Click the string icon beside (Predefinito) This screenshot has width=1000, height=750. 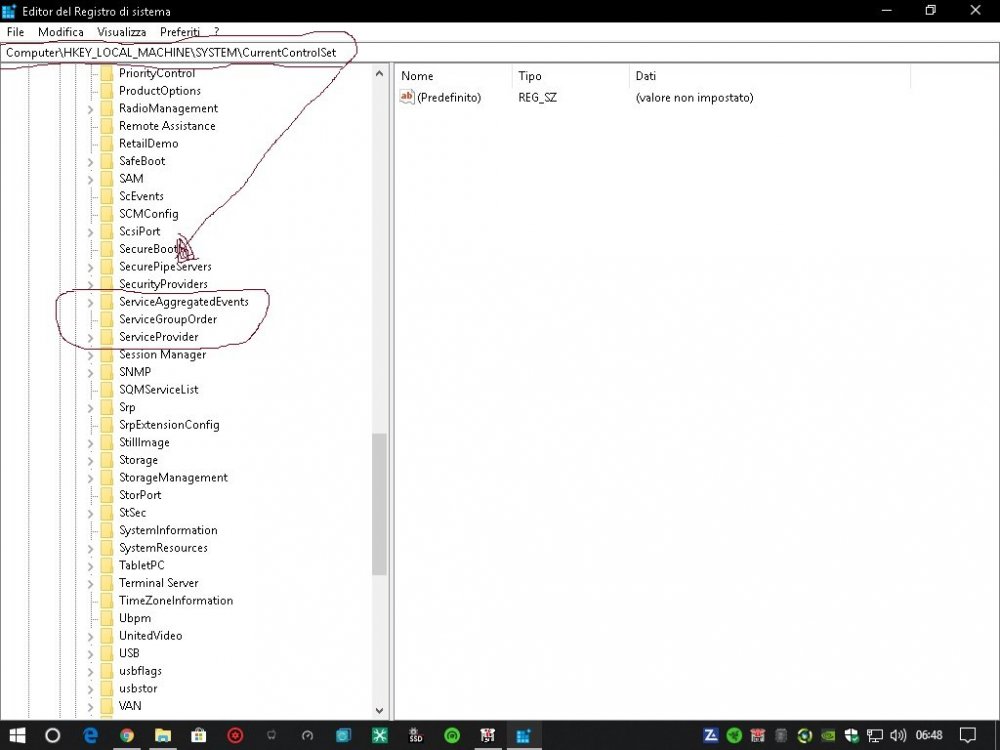[x=407, y=97]
